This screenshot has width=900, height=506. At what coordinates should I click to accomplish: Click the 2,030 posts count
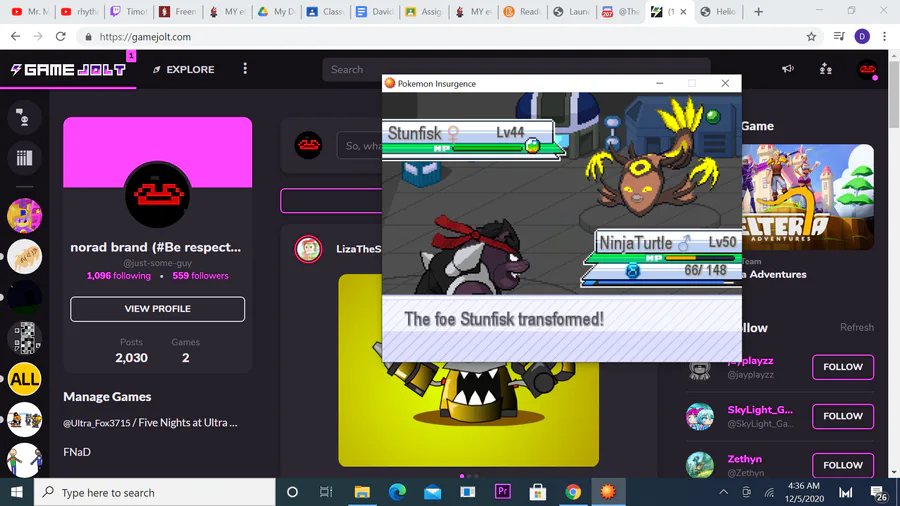pos(131,358)
